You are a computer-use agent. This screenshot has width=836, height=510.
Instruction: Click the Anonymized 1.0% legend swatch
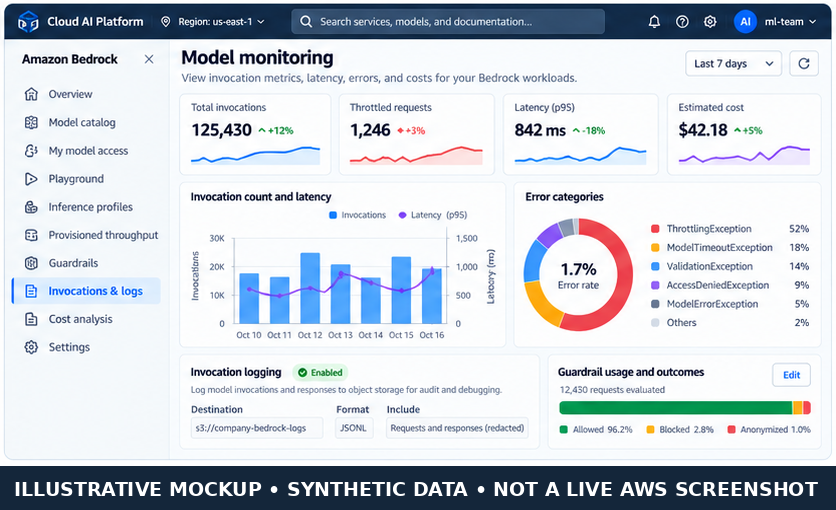(732, 430)
